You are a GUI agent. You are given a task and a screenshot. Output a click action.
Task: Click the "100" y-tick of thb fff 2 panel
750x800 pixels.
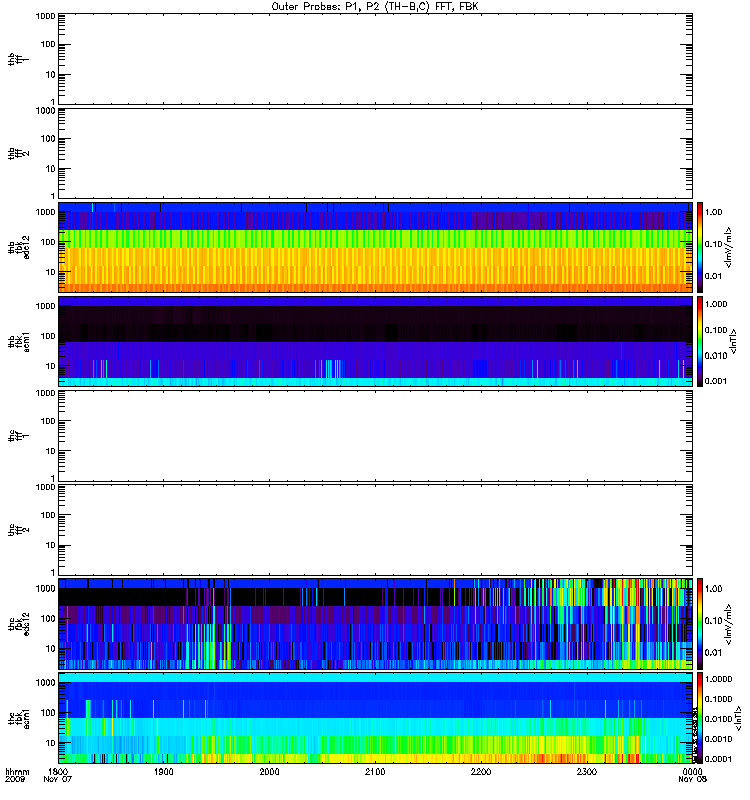coord(48,139)
